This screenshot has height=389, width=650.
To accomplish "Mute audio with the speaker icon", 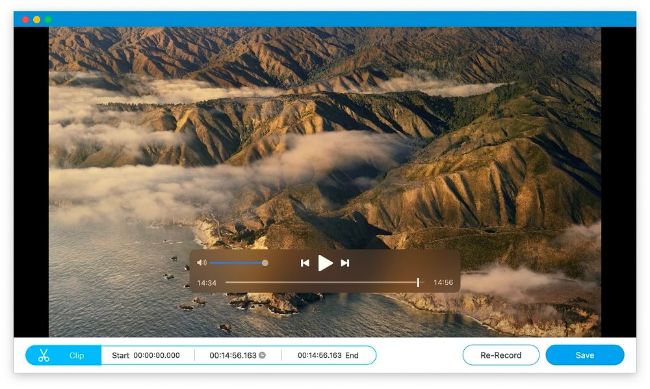I will click(202, 263).
